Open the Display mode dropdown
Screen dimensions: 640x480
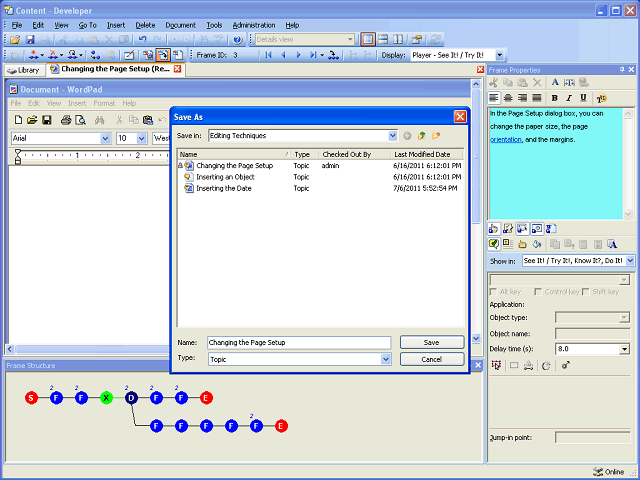pyautogui.click(x=500, y=55)
